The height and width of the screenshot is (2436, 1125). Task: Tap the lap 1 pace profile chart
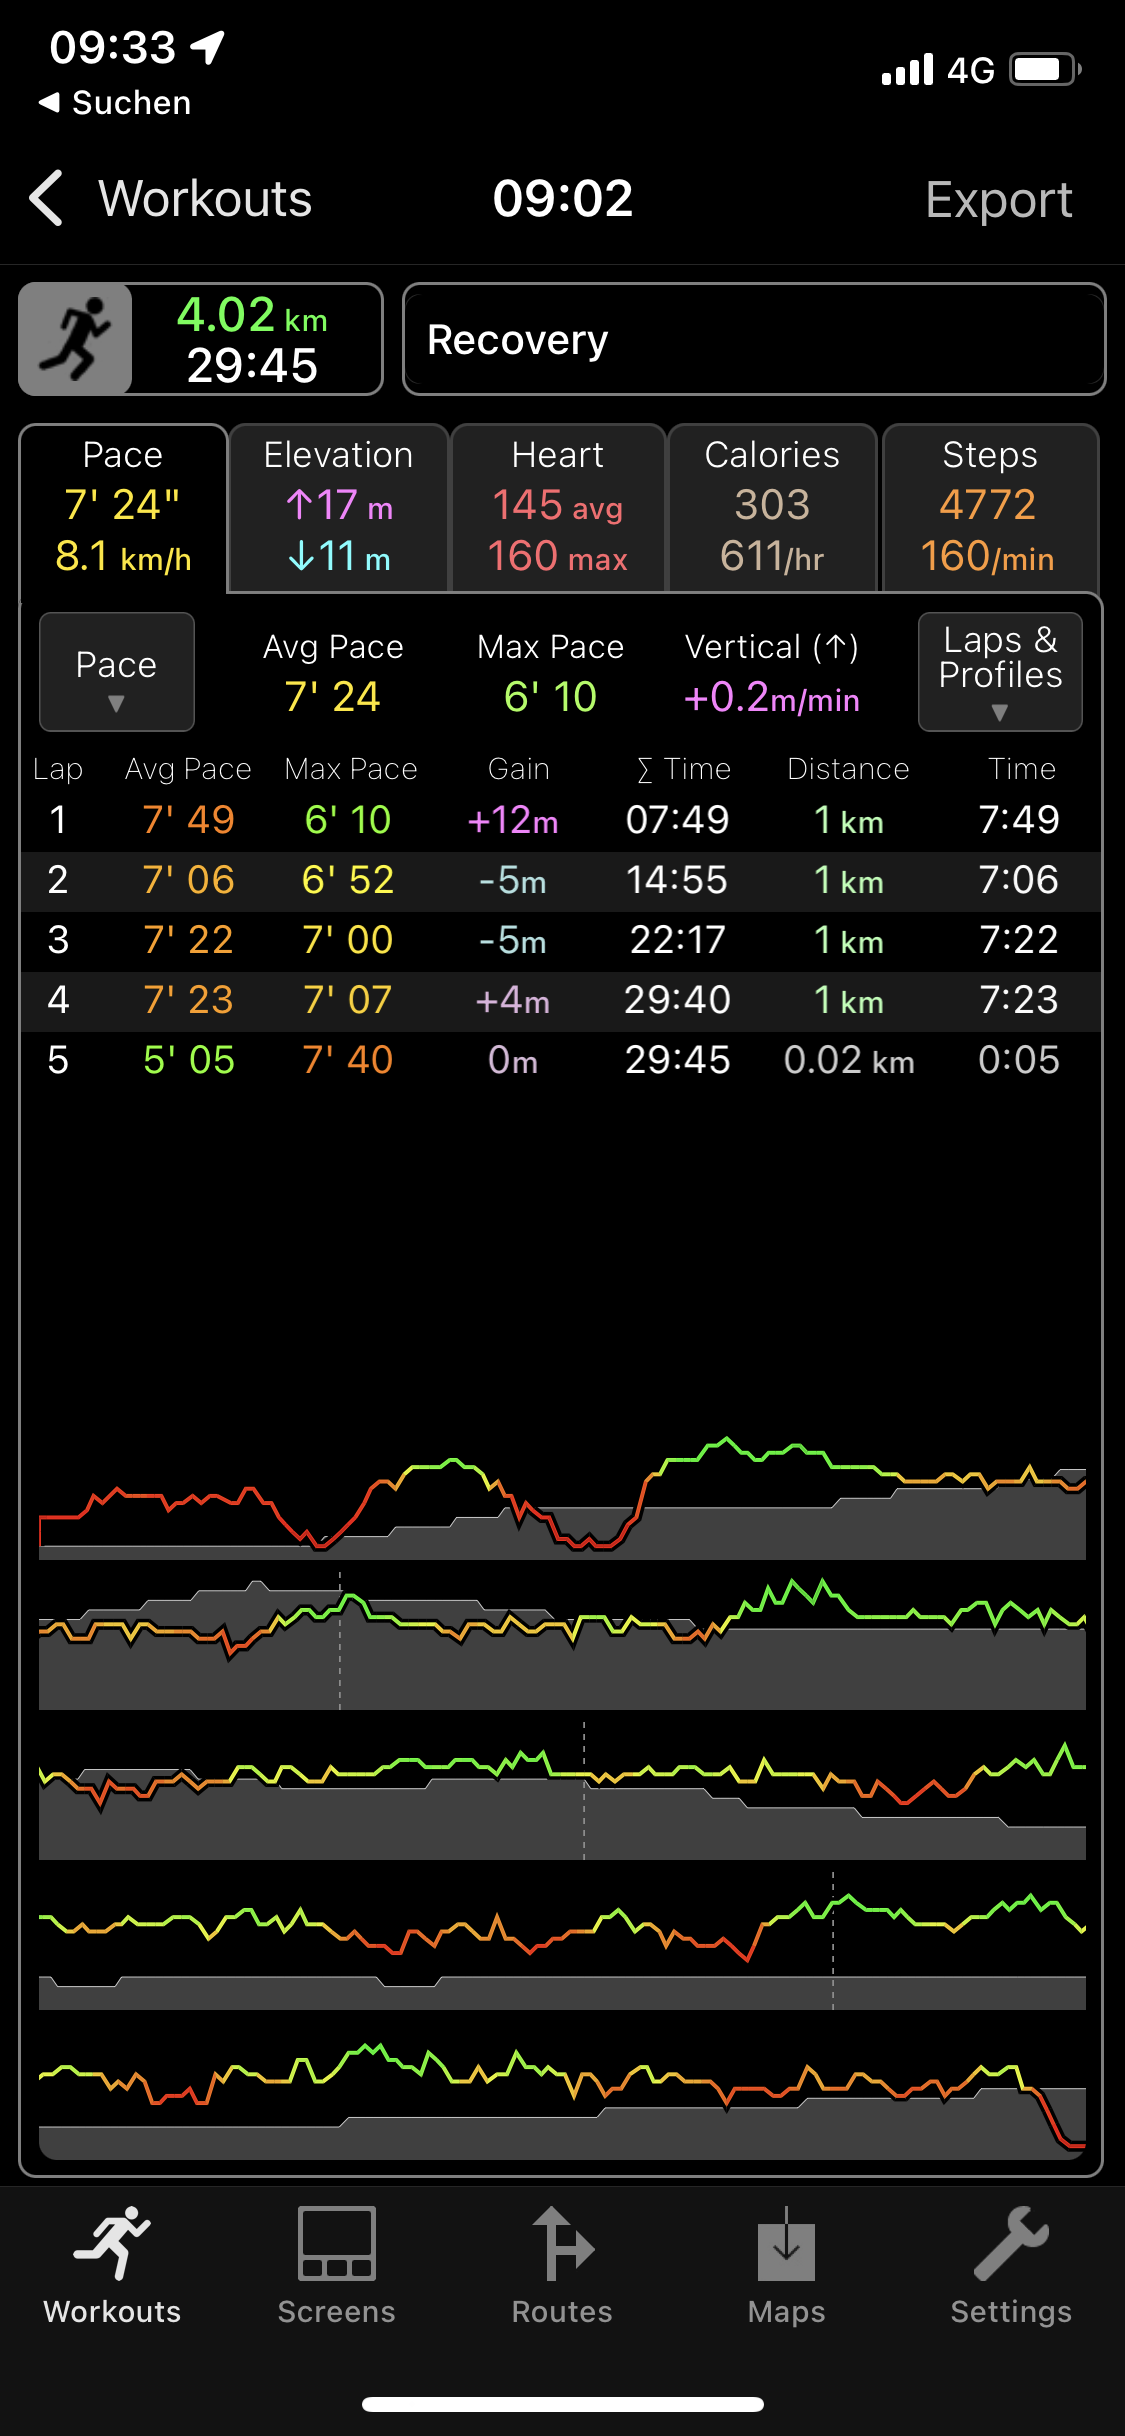point(562,1495)
